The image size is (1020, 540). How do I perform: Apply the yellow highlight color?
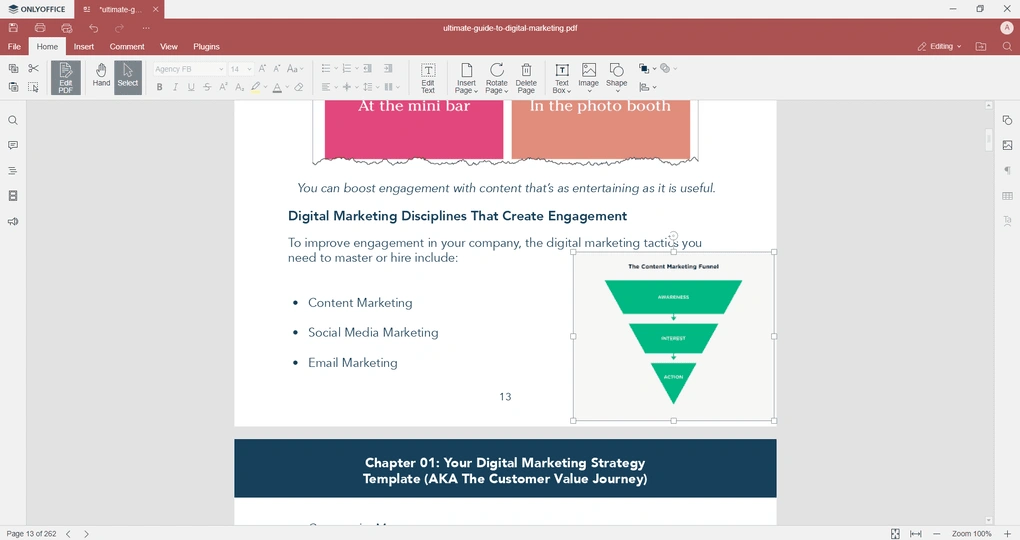click(x=256, y=87)
